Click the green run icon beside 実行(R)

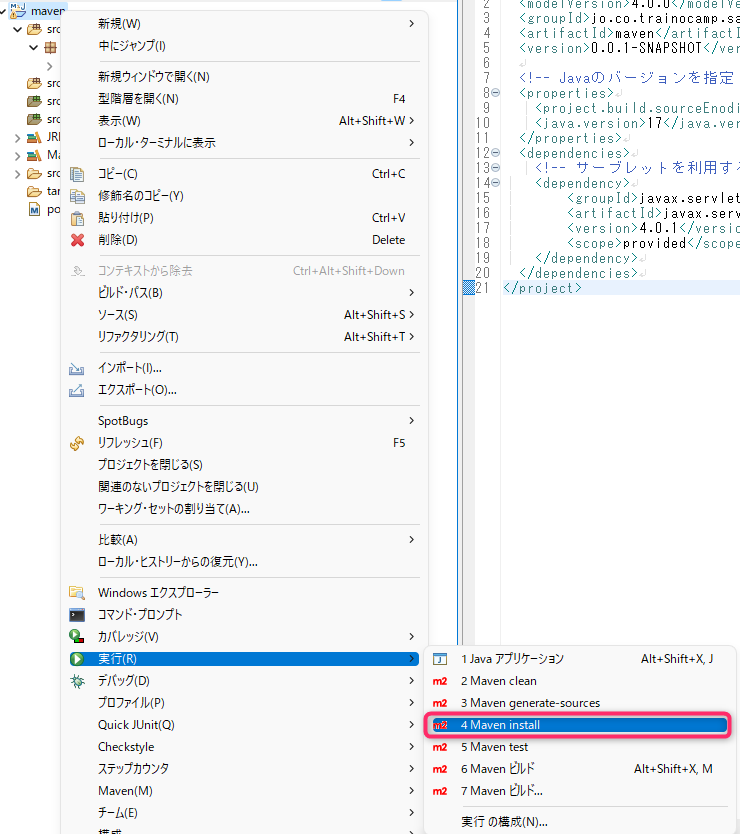click(77, 659)
